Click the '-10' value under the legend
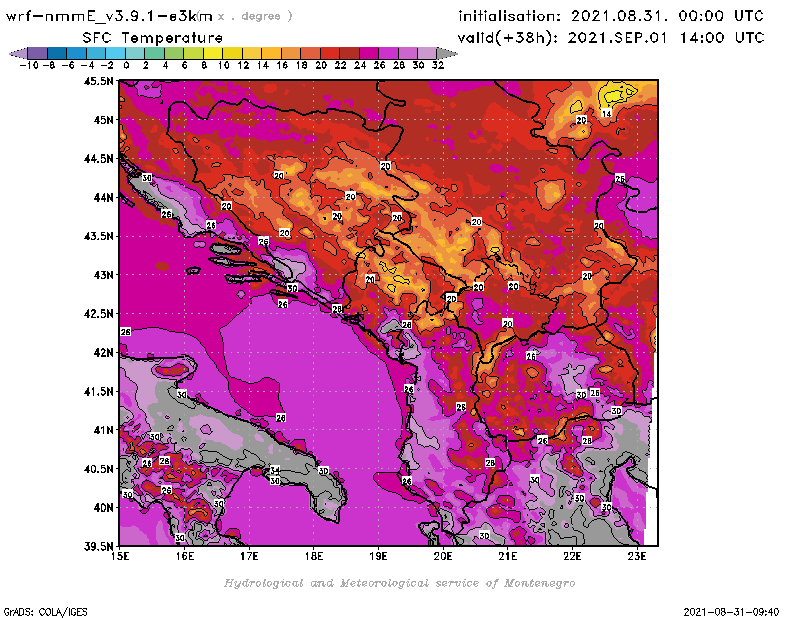The height and width of the screenshot is (618, 800). pos(29,66)
